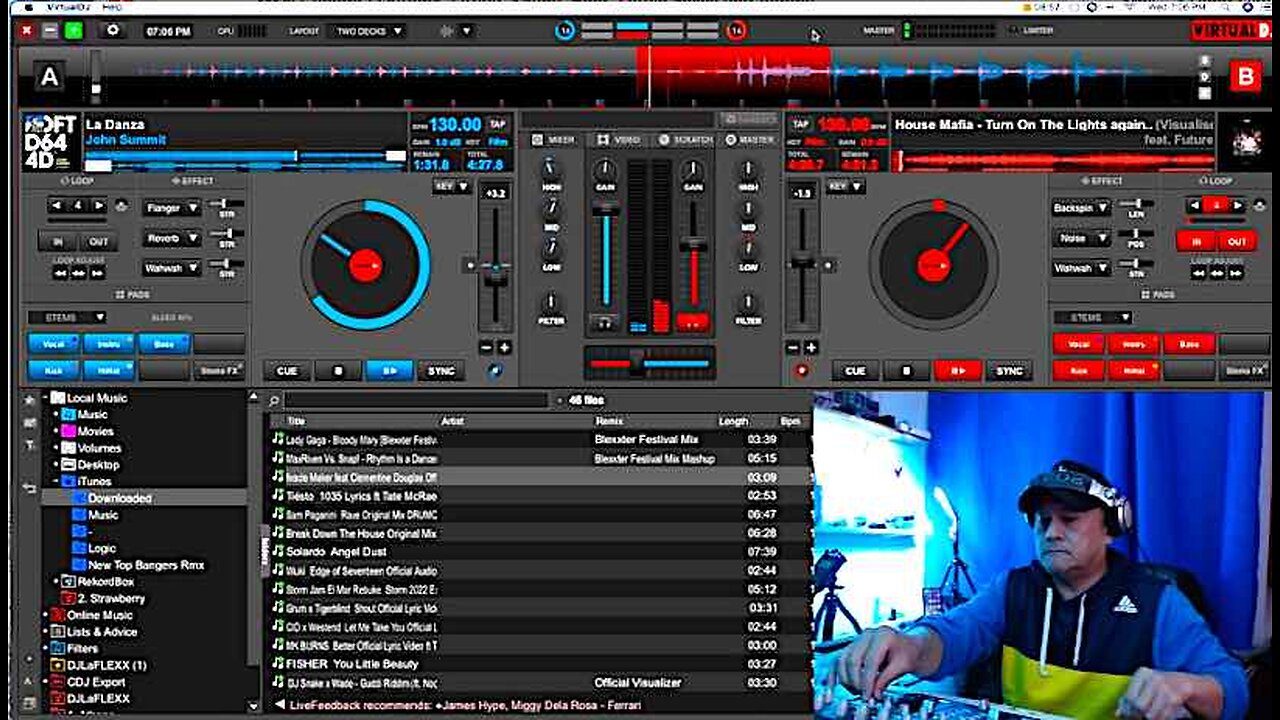This screenshot has height=720, width=1280.
Task: Click deck A Stems FX button
Action: [219, 371]
